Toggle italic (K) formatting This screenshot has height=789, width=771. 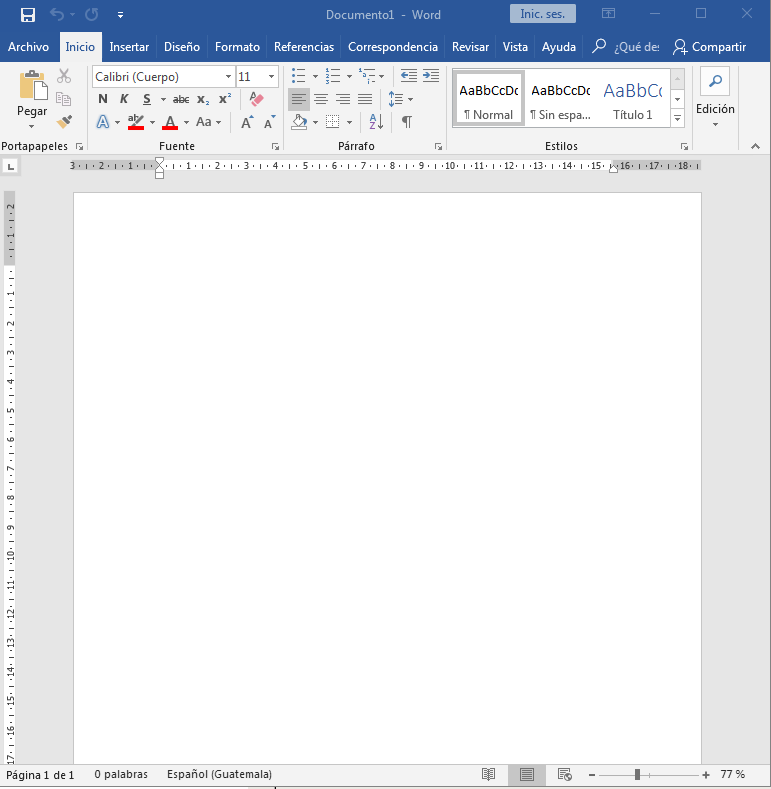click(x=124, y=99)
